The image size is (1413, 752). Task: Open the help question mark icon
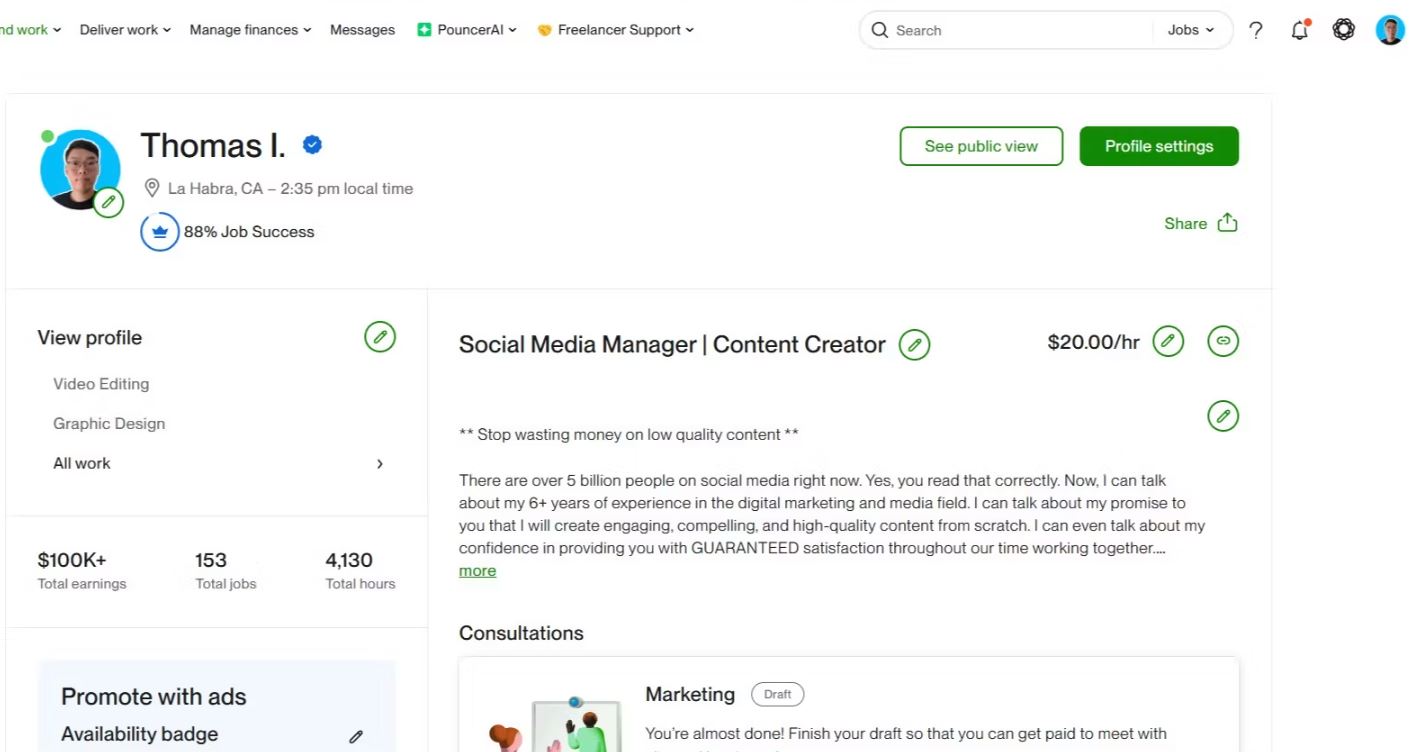(x=1256, y=30)
